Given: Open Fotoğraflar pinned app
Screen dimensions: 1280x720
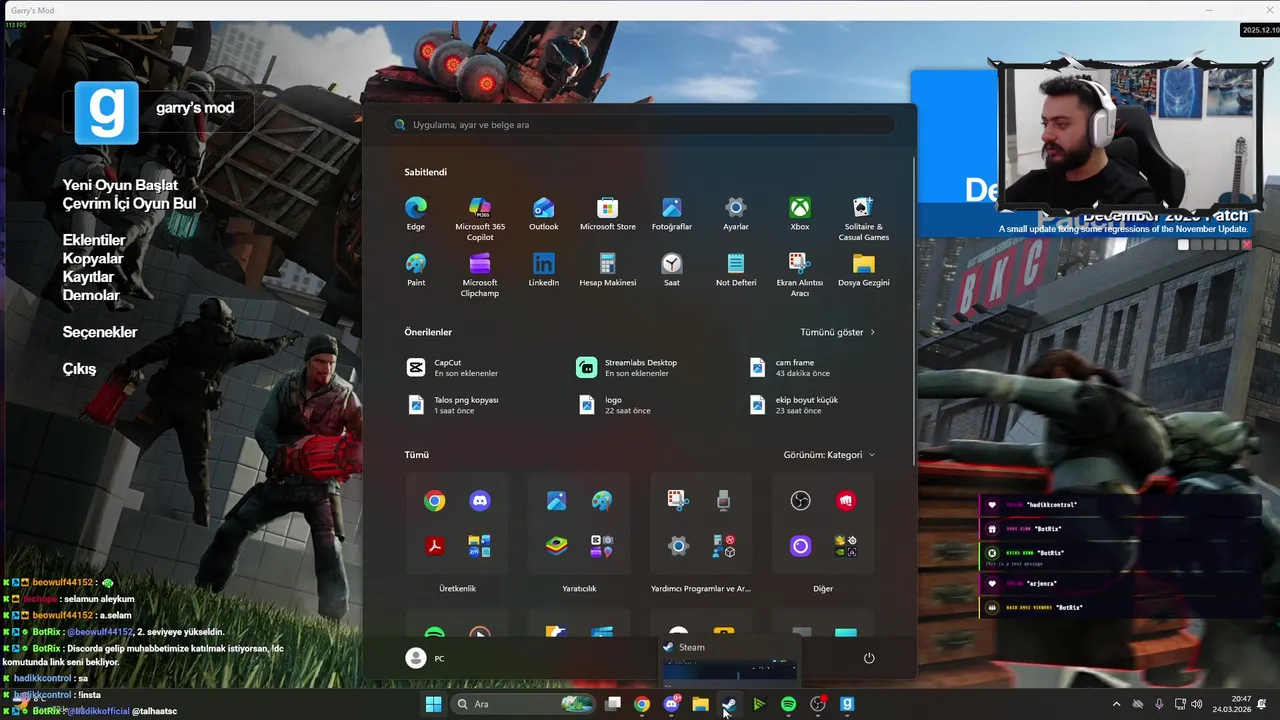Looking at the screenshot, I should (x=672, y=214).
